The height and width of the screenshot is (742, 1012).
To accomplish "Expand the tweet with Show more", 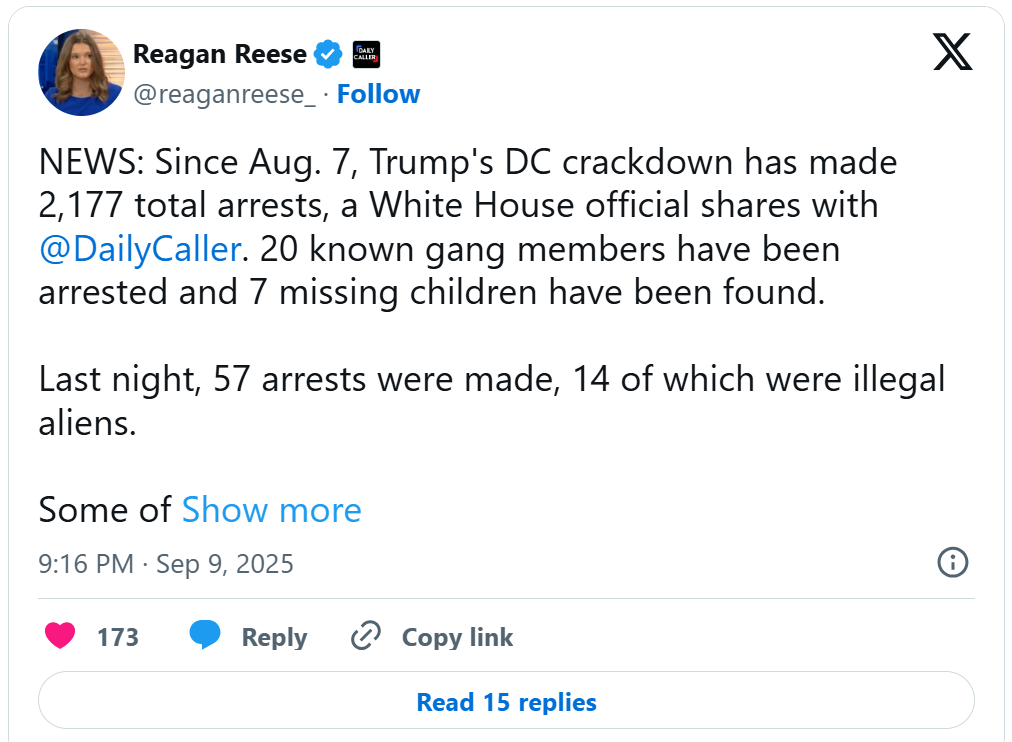I will (x=271, y=510).
